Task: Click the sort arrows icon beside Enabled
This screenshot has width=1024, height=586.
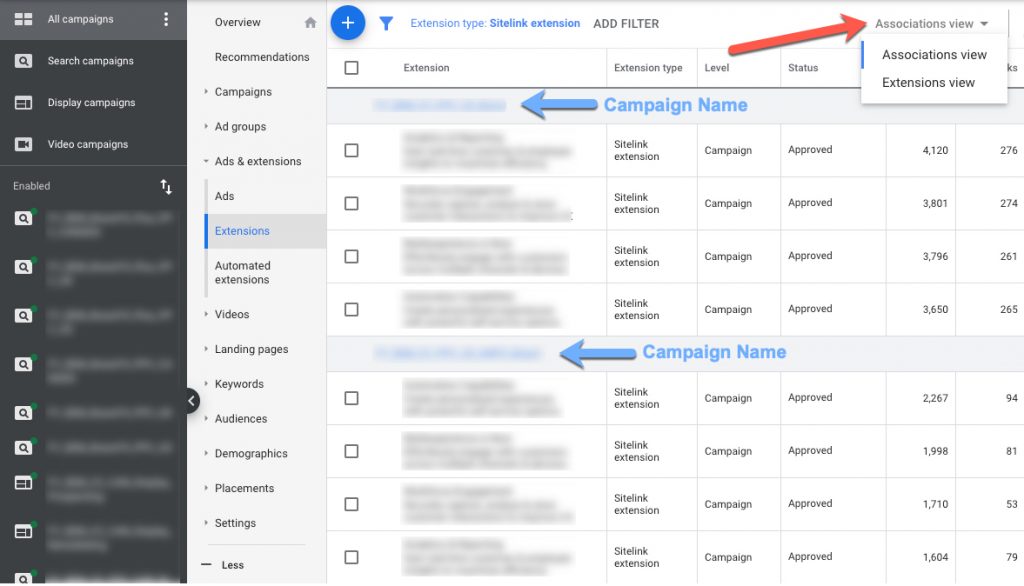Action: pos(166,187)
